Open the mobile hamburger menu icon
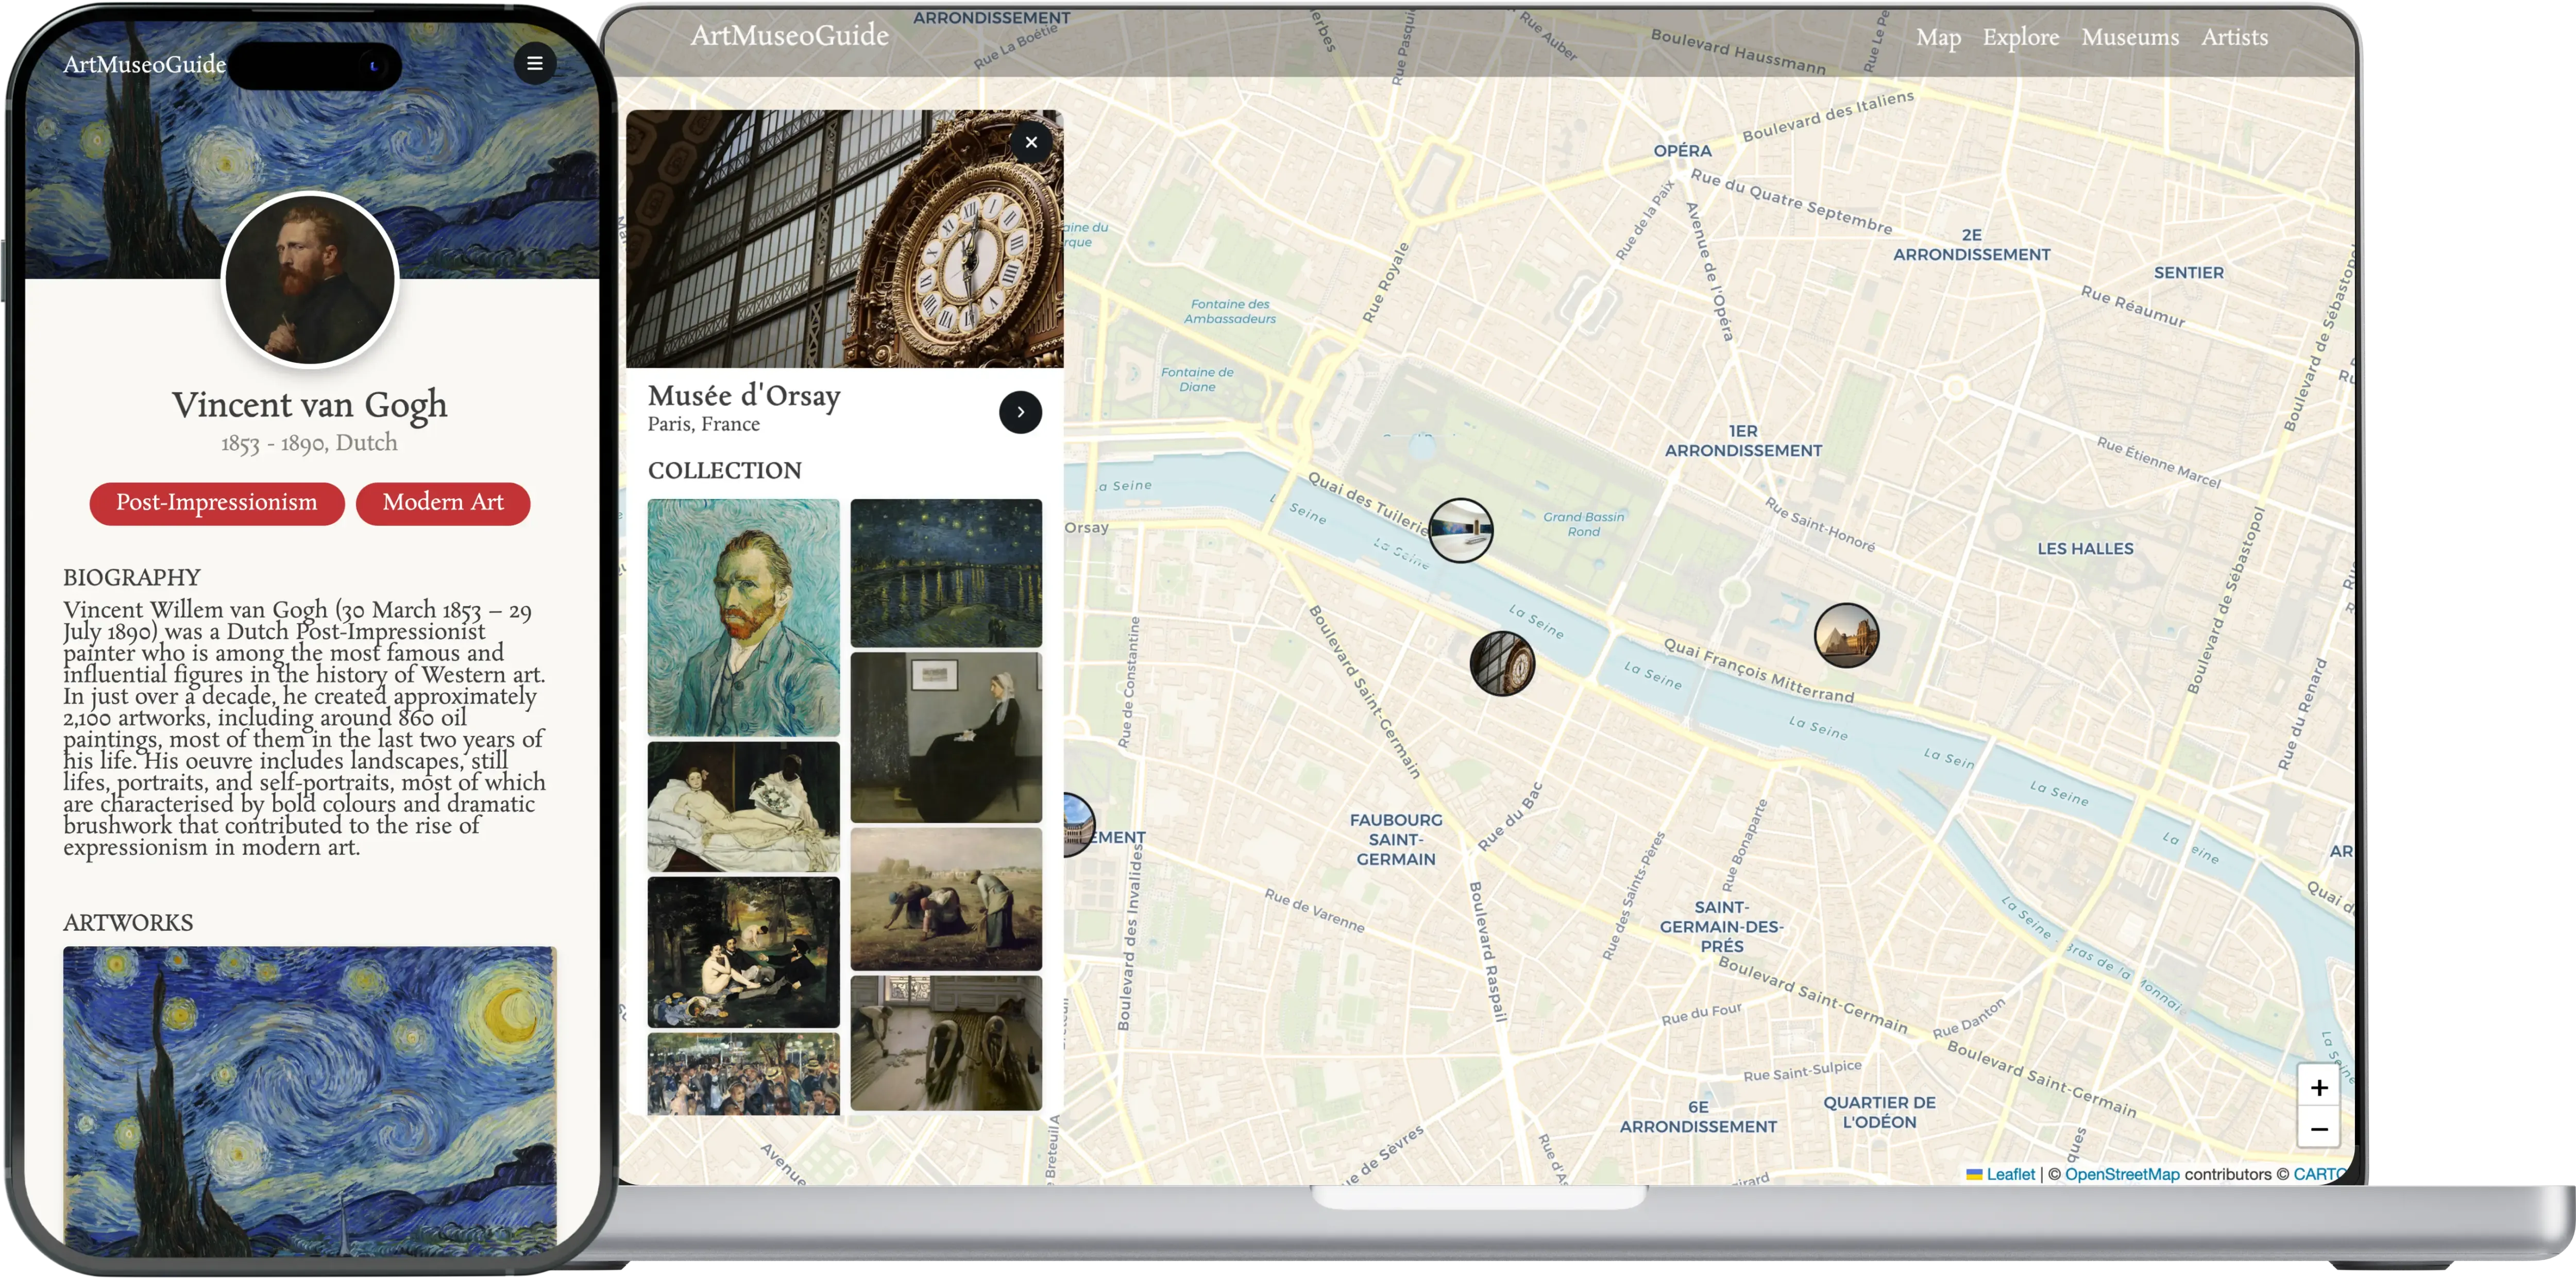Viewport: 2576px width, 1278px height. click(535, 64)
